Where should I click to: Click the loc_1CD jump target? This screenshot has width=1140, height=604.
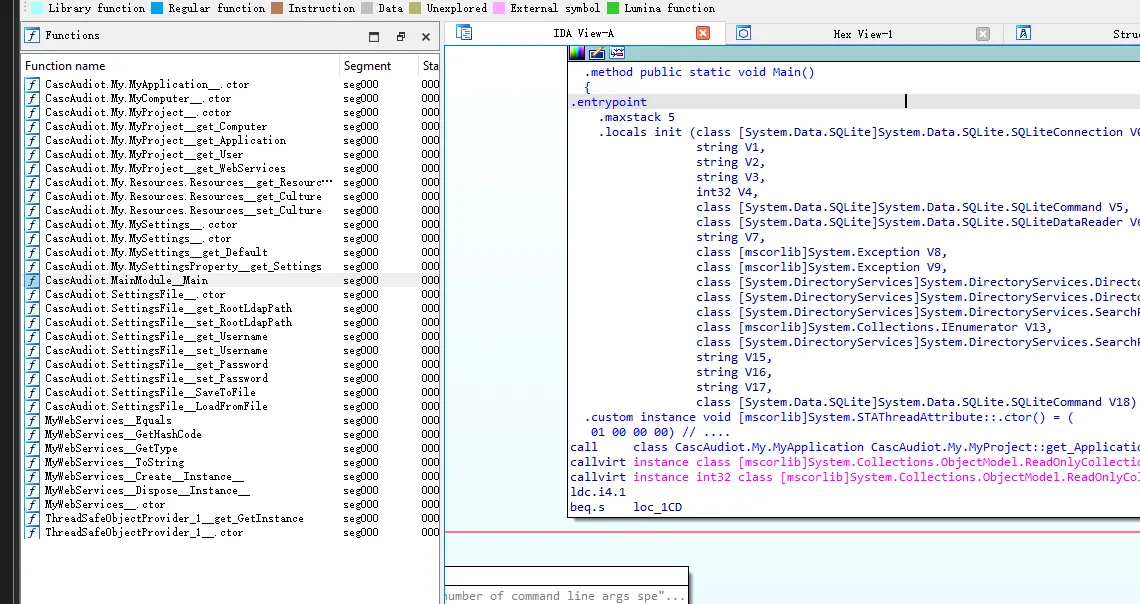pos(657,507)
